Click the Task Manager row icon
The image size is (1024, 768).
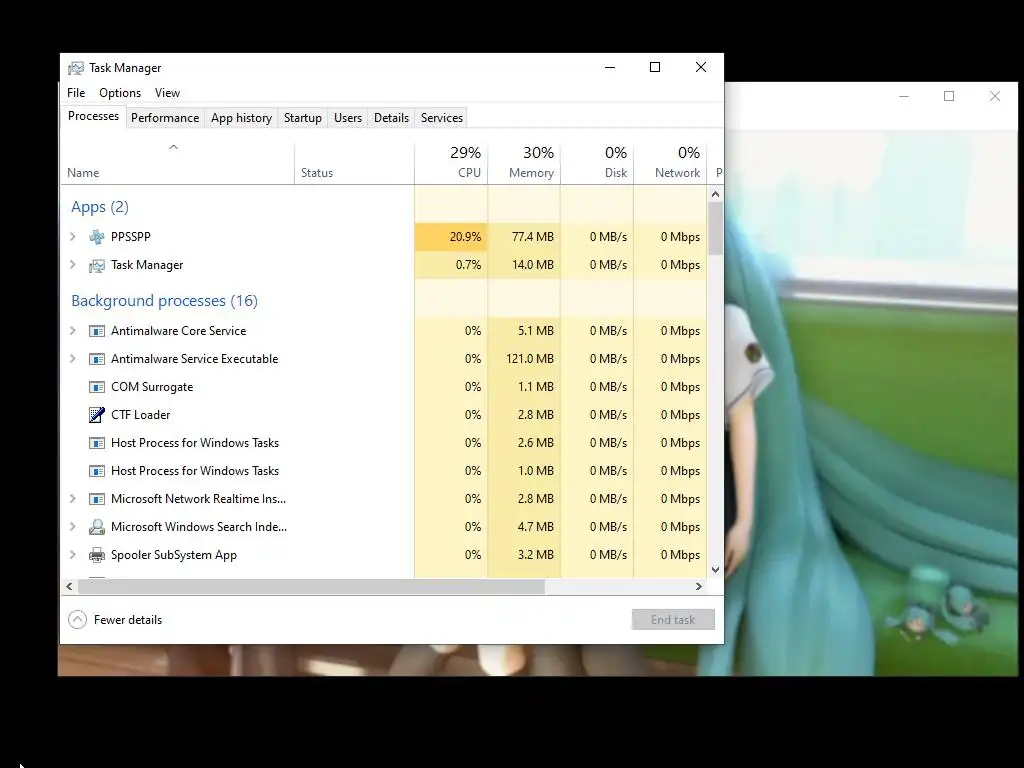(x=97, y=265)
